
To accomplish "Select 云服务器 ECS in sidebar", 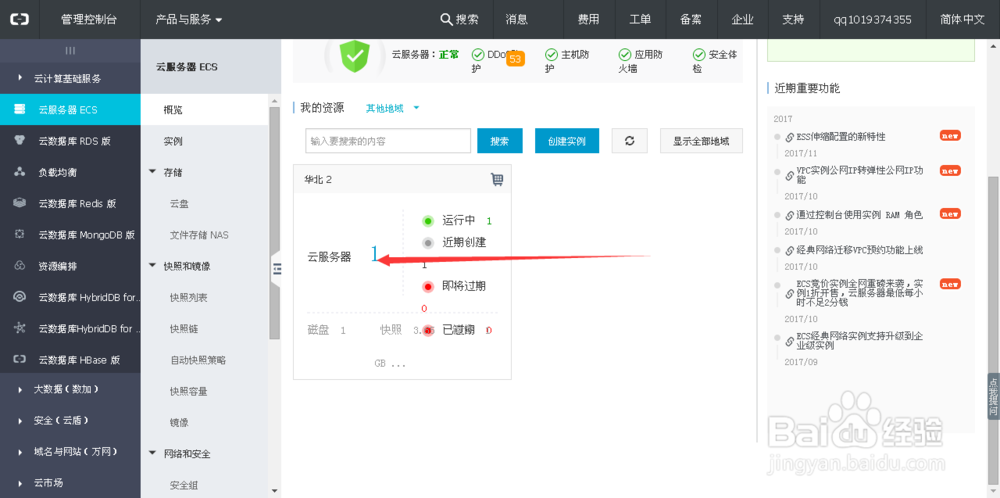I will point(70,110).
